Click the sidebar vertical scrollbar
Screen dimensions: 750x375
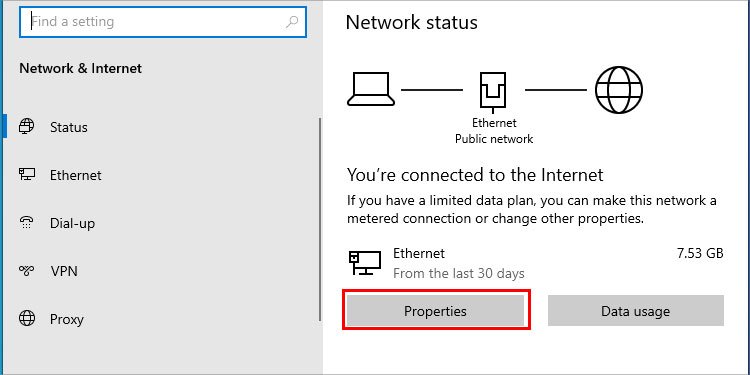(320, 219)
